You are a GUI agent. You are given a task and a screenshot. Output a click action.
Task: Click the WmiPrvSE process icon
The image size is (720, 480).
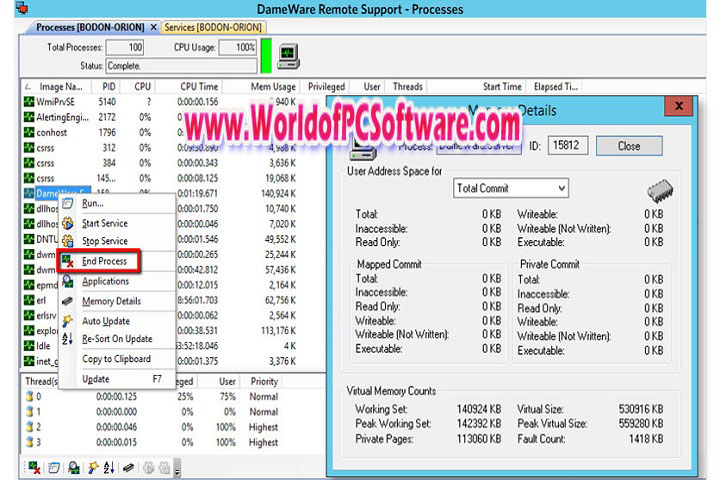29,102
